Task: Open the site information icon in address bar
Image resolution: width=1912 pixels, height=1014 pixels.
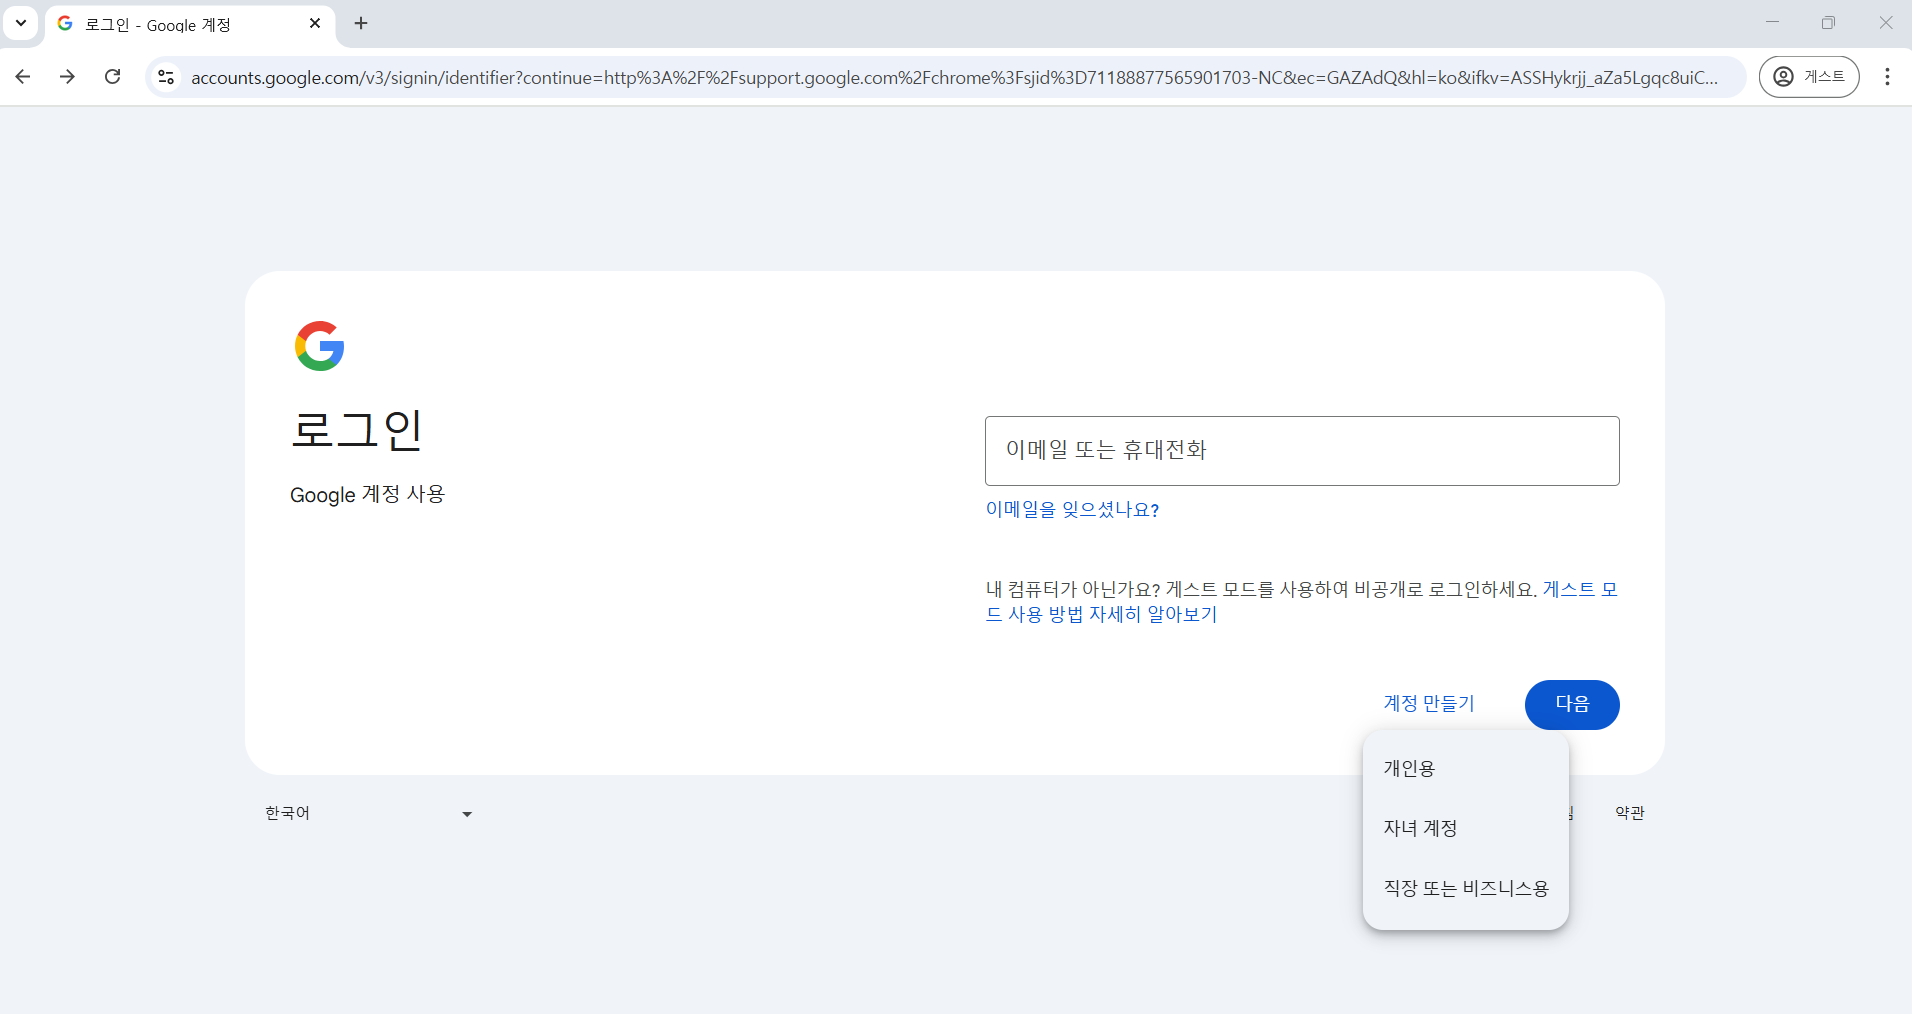Action: [165, 77]
